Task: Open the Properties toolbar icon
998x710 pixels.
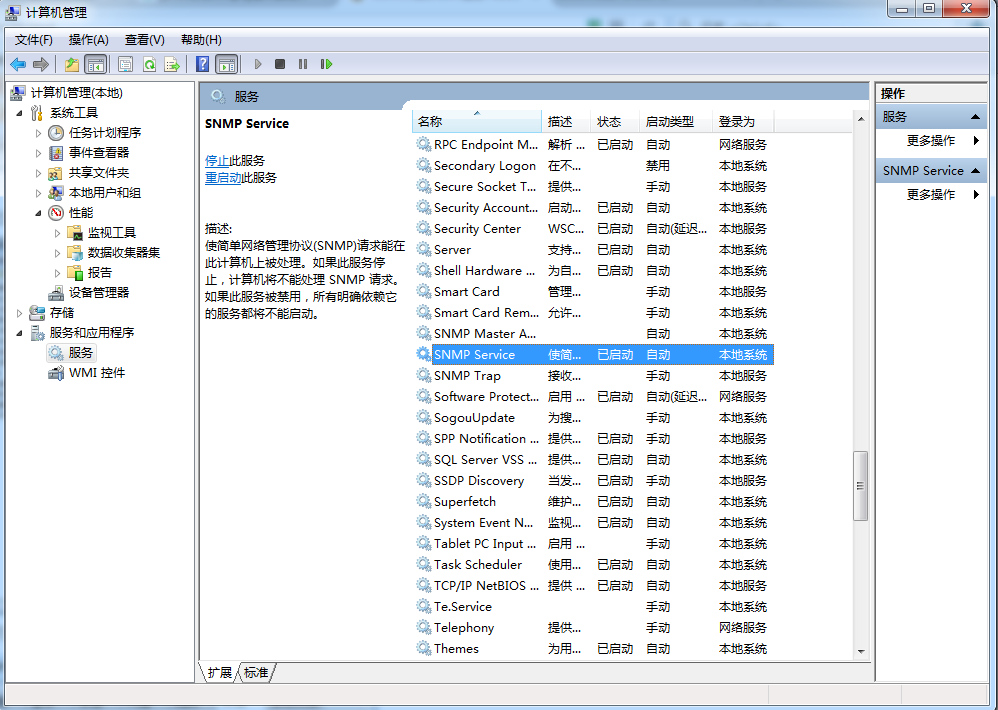Action: point(125,64)
